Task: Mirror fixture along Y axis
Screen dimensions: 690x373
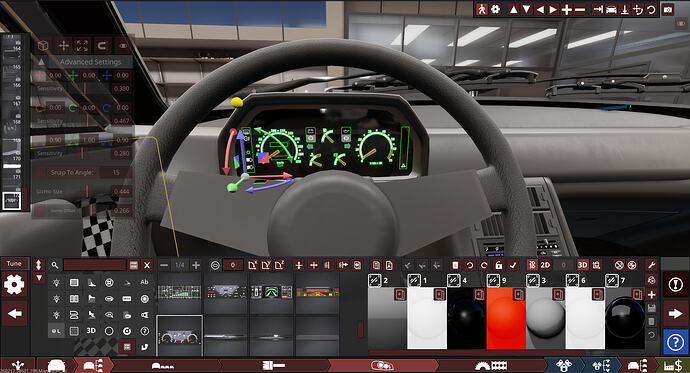Action: pos(266,265)
